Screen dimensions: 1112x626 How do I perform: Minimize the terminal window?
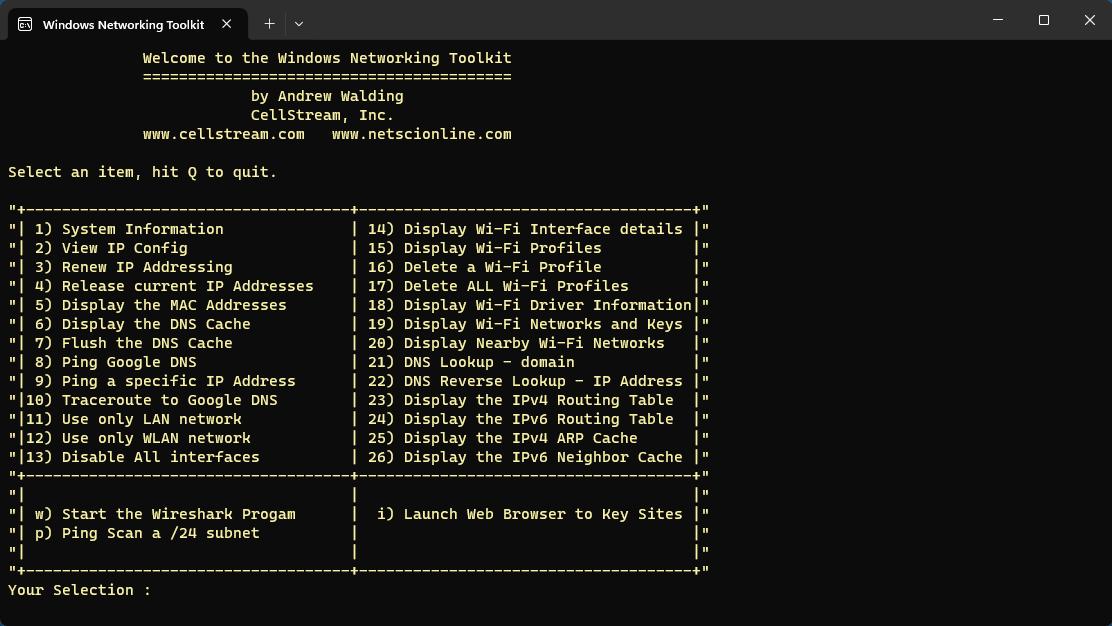997,20
